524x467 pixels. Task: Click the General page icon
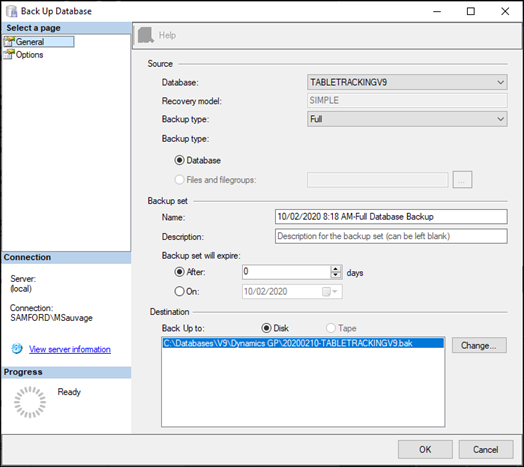pyautogui.click(x=9, y=42)
